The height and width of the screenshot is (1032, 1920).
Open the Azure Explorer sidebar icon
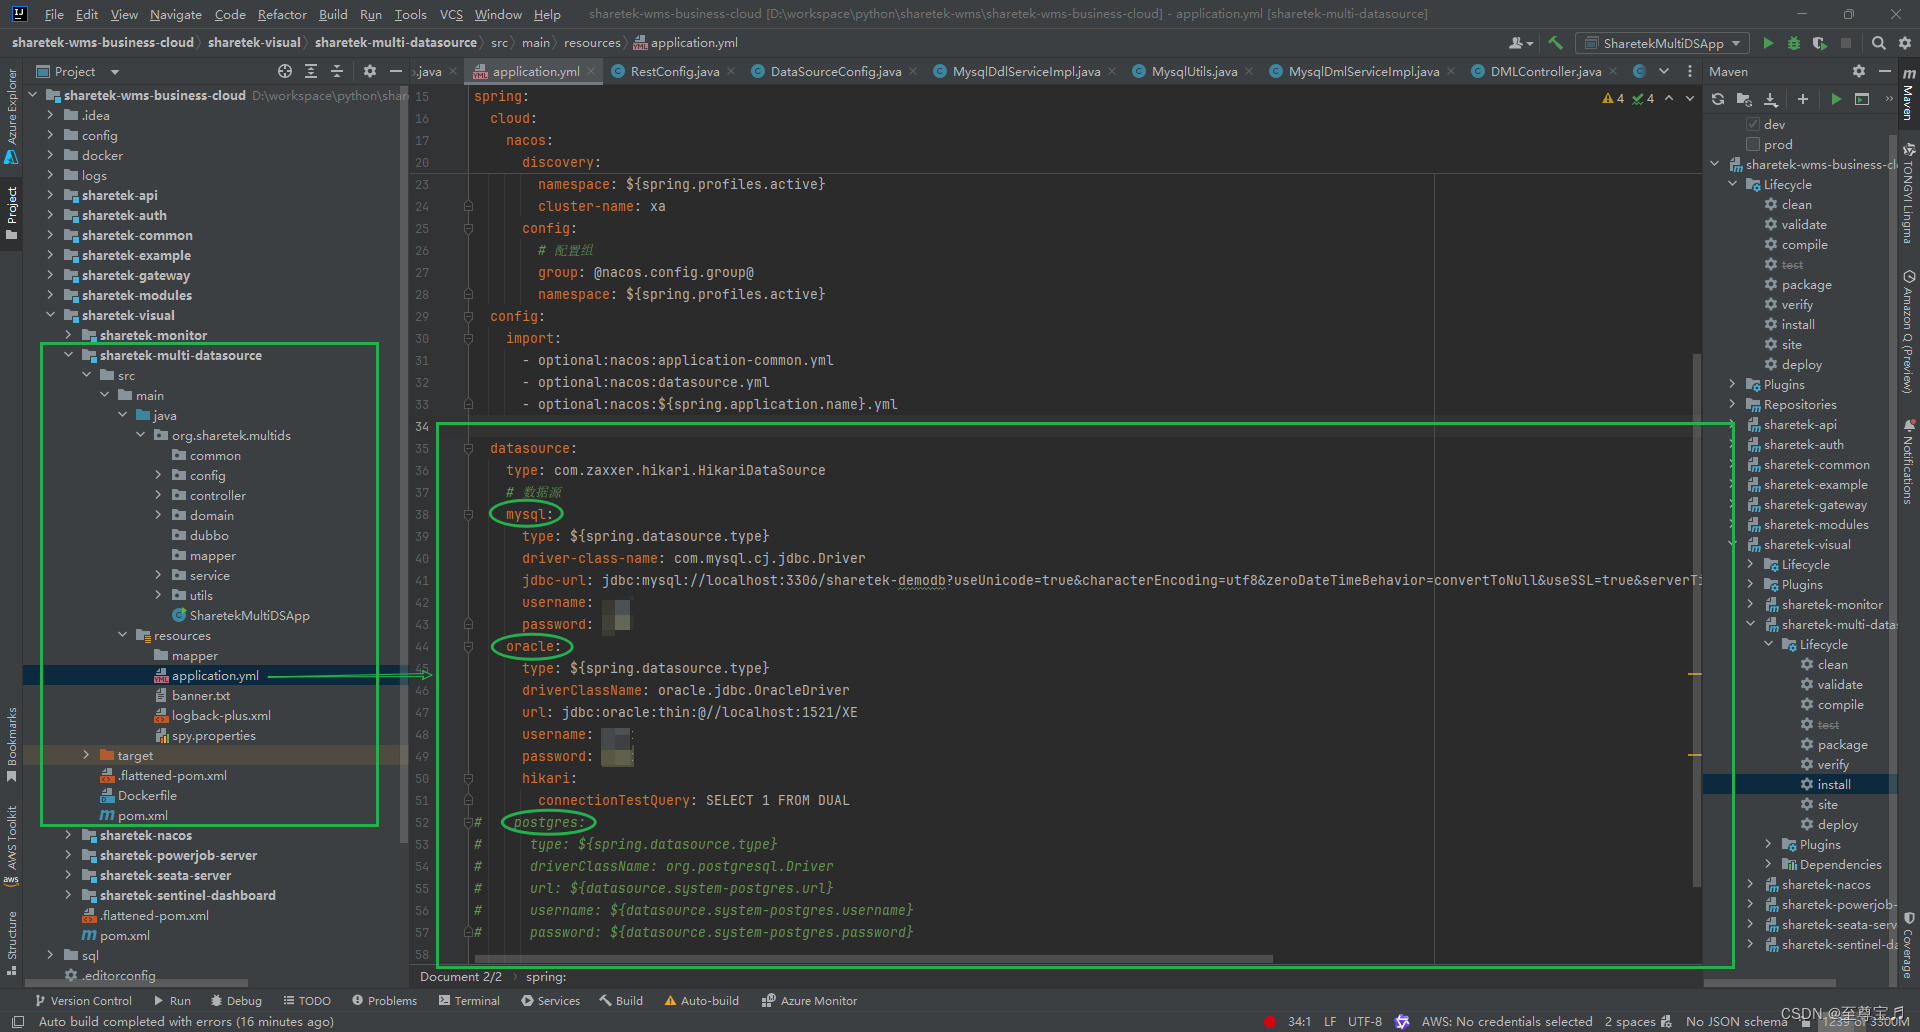pyautogui.click(x=11, y=112)
